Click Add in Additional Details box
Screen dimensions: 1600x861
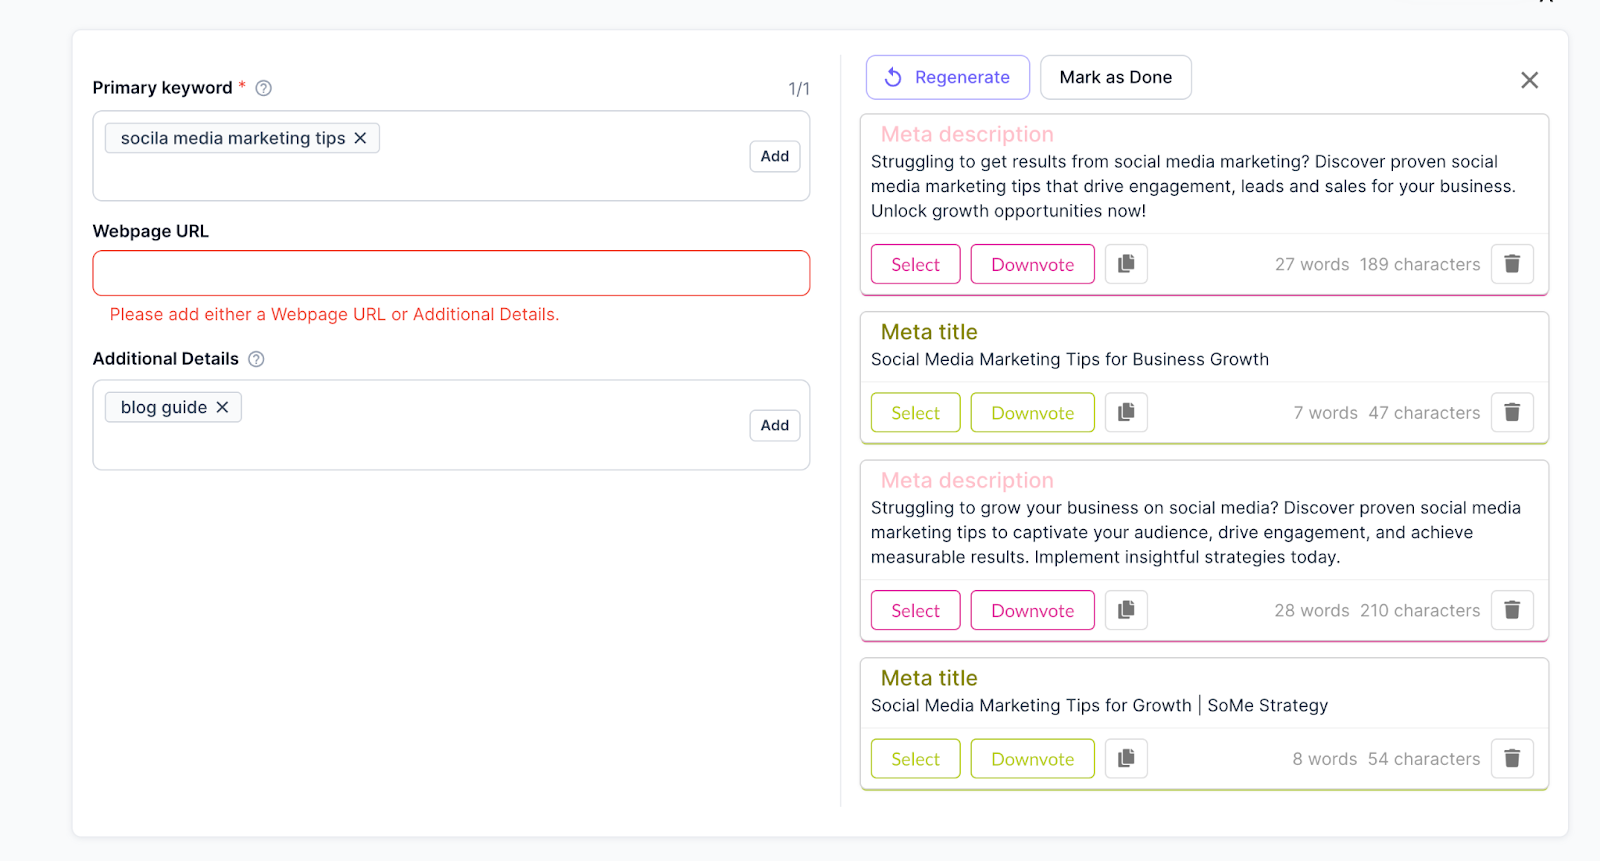(x=775, y=425)
